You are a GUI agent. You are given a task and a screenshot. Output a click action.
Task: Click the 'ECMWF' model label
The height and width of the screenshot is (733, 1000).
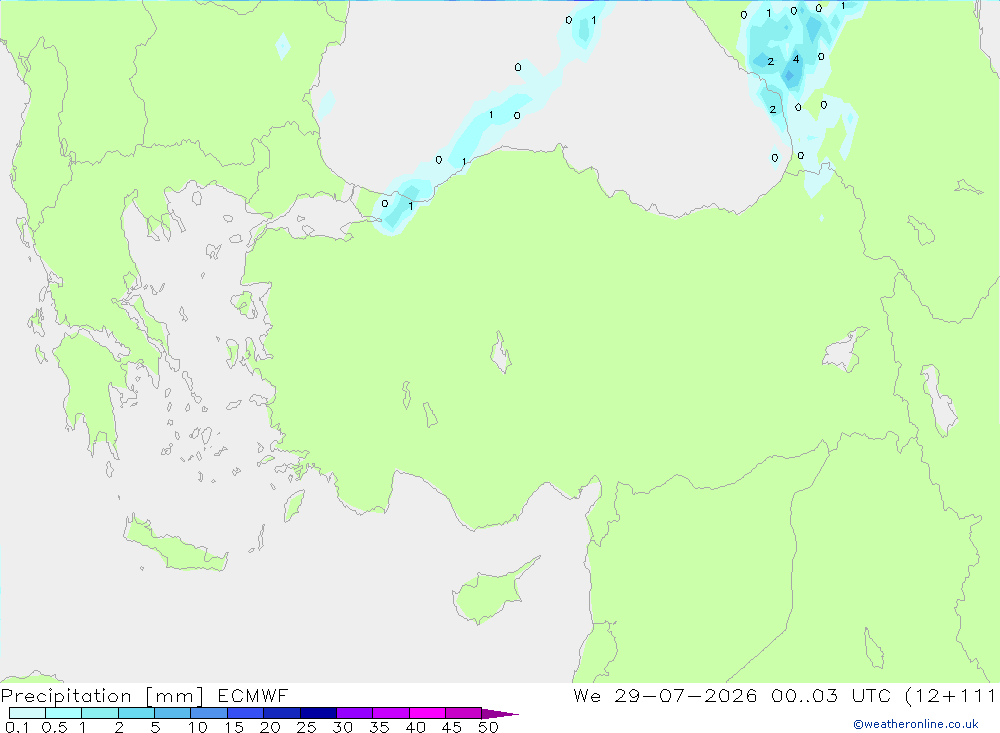point(253,695)
